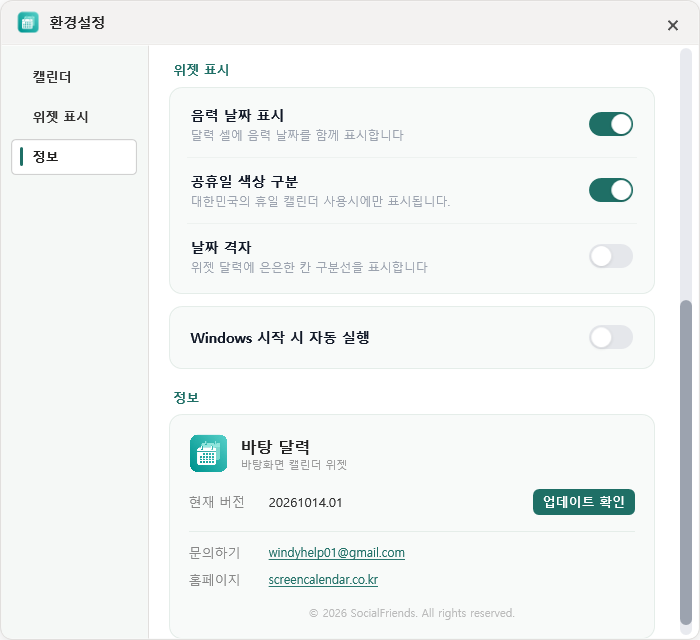Enable the 날짜 격자 toggle
Screen dimensions: 700x640
tap(611, 256)
